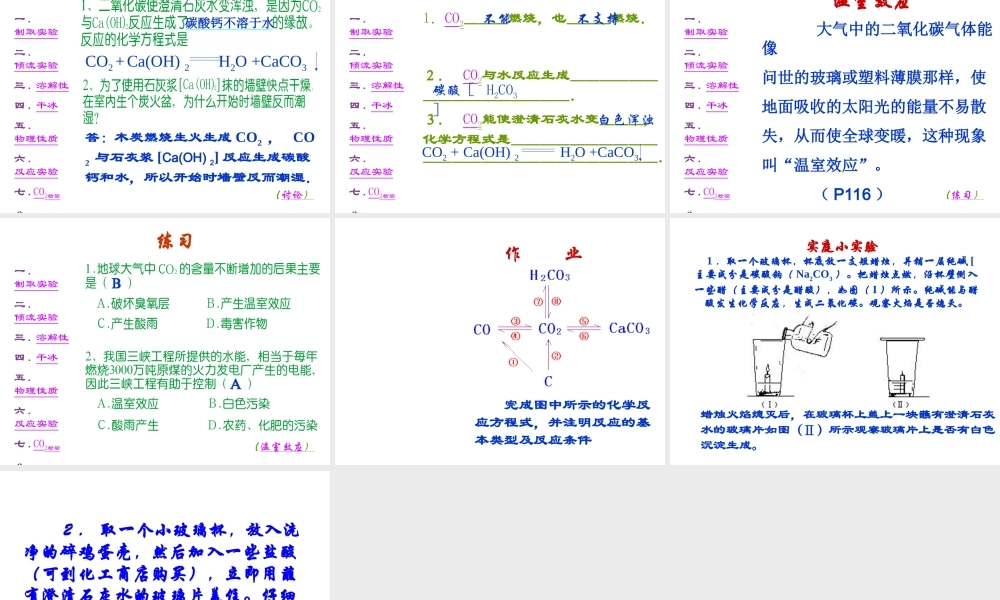Click the (P116) page reference text
Viewport: 1000px width, 600px height.
tap(852, 194)
